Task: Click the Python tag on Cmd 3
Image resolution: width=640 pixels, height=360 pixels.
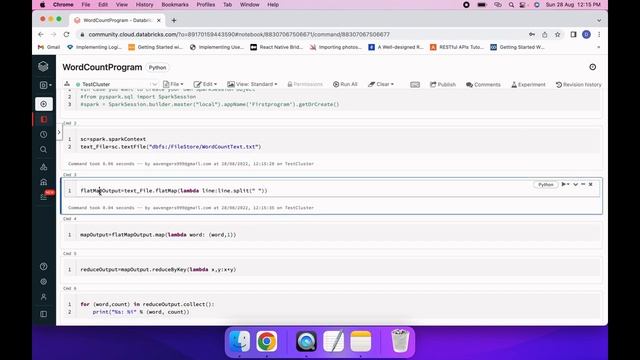Action: tap(545, 184)
